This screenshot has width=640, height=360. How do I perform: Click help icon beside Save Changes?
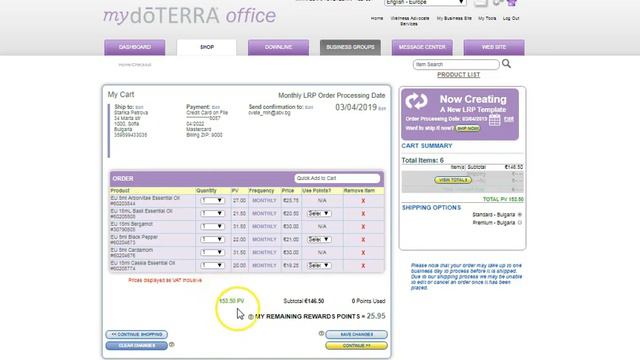321,333
